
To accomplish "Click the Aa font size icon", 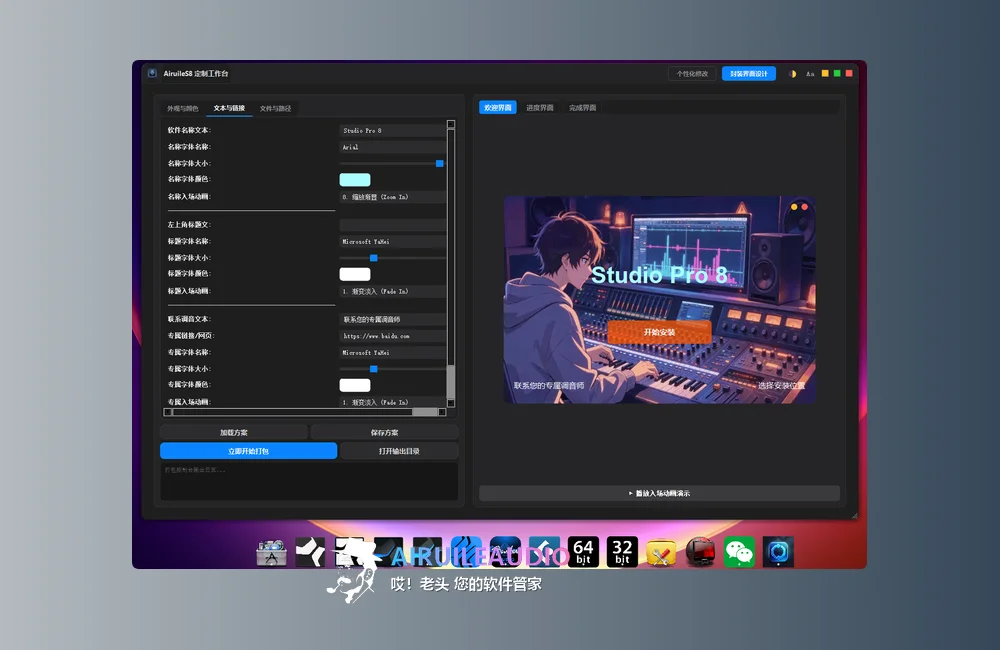I will pos(810,74).
